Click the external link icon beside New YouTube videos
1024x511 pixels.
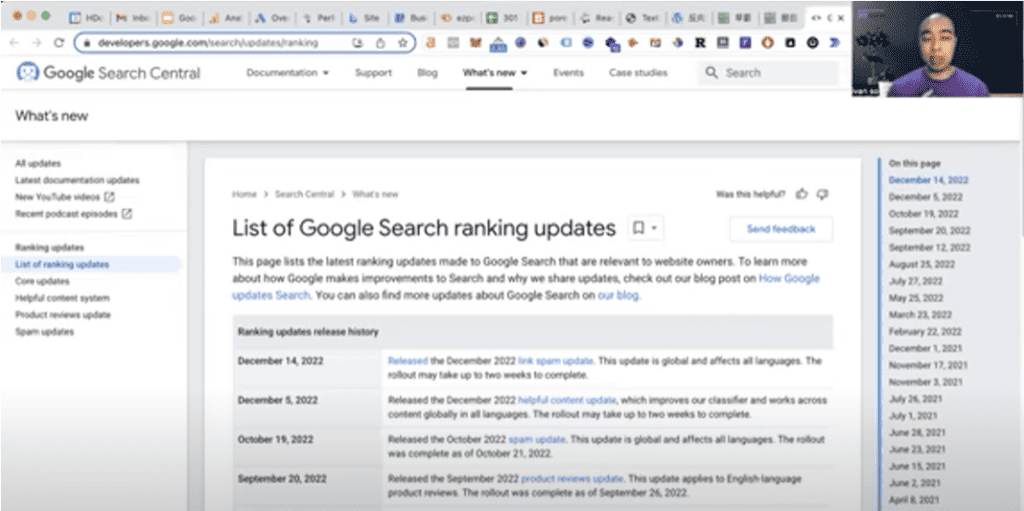click(x=110, y=197)
